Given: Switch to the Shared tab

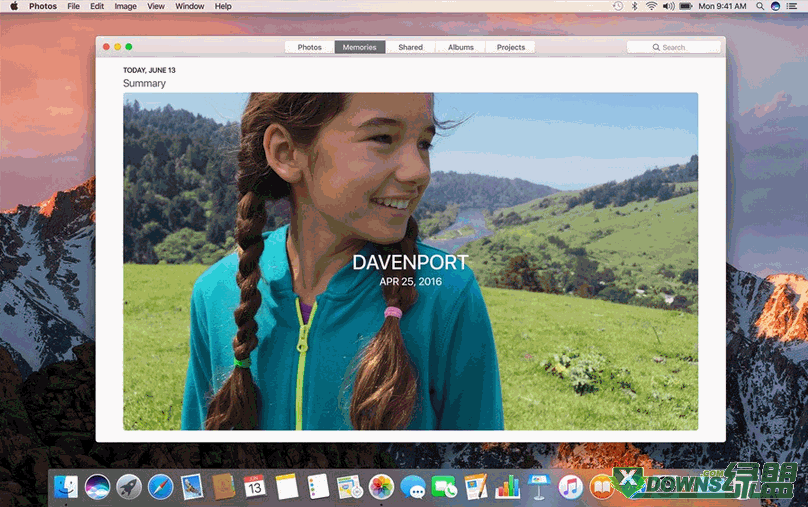Looking at the screenshot, I should (x=410, y=47).
